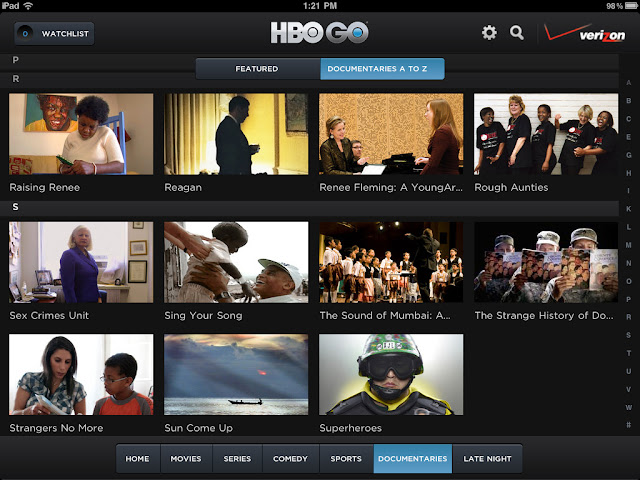The height and width of the screenshot is (480, 640).
Task: Jump to letter R in index
Action: click(x=629, y=317)
